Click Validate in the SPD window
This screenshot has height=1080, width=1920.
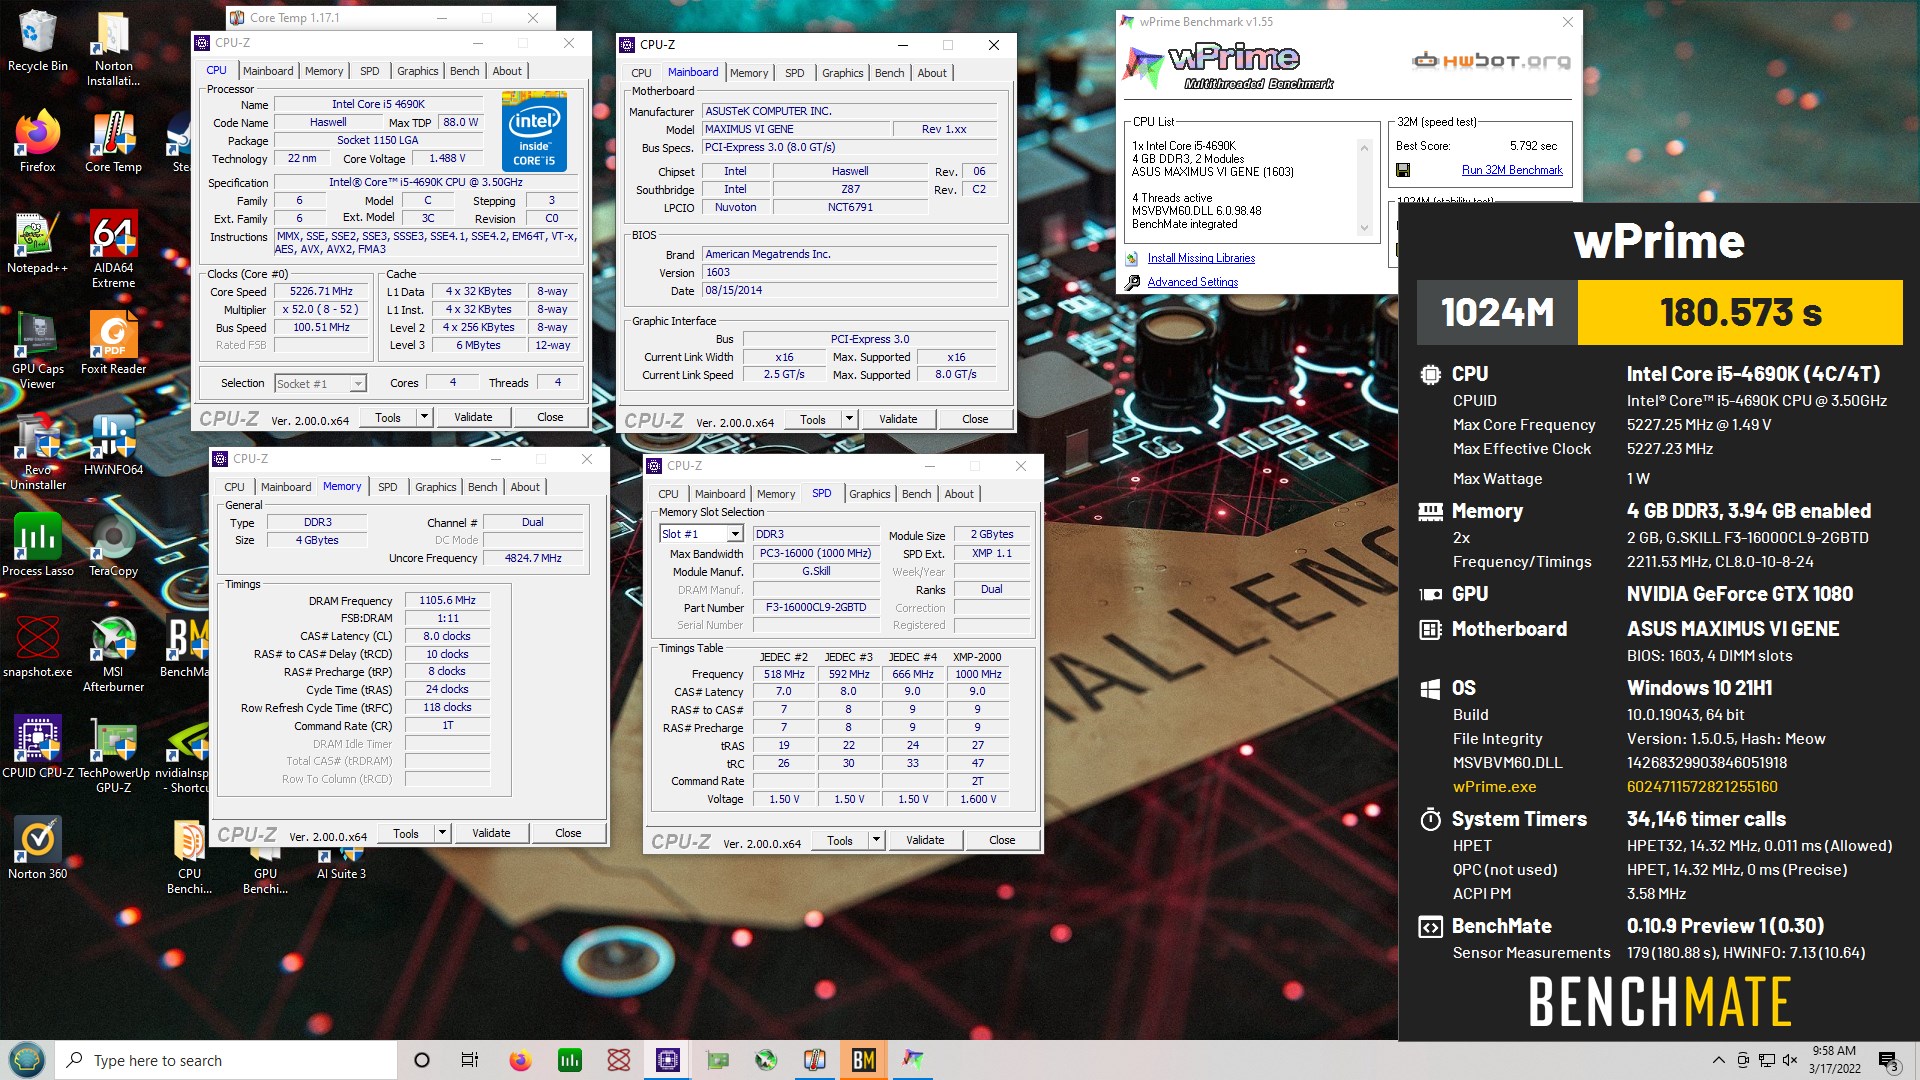925,840
